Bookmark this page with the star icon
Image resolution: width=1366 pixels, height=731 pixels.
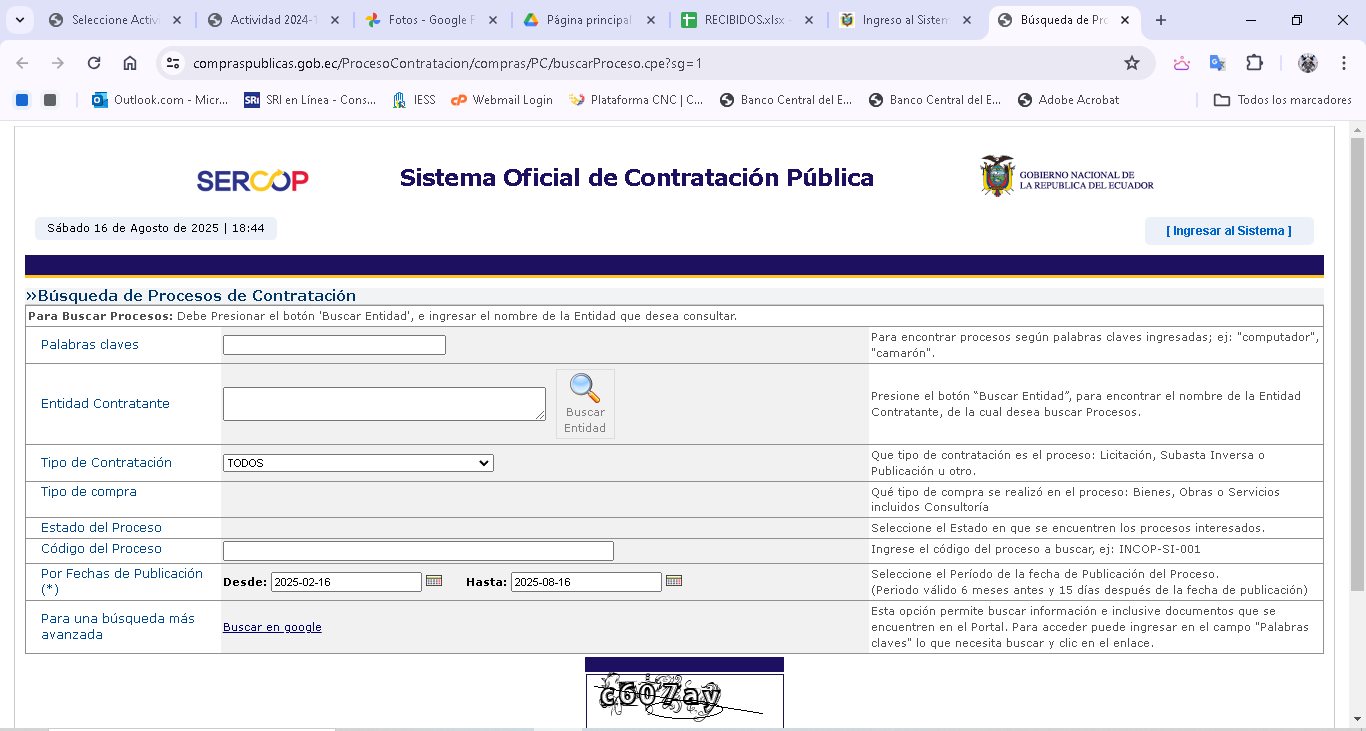point(1132,63)
